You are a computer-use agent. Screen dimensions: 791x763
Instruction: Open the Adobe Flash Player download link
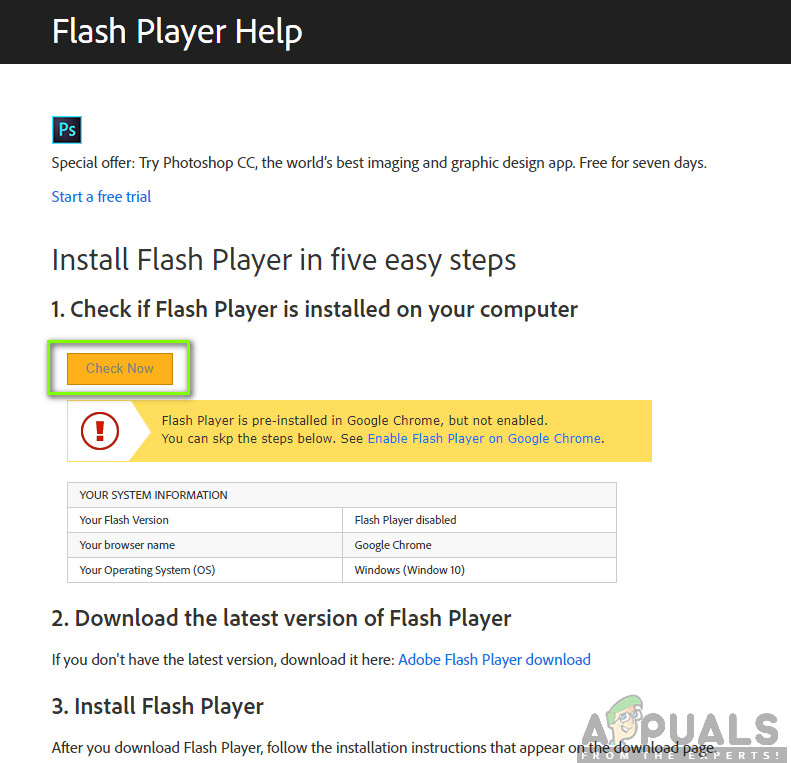[x=494, y=660]
